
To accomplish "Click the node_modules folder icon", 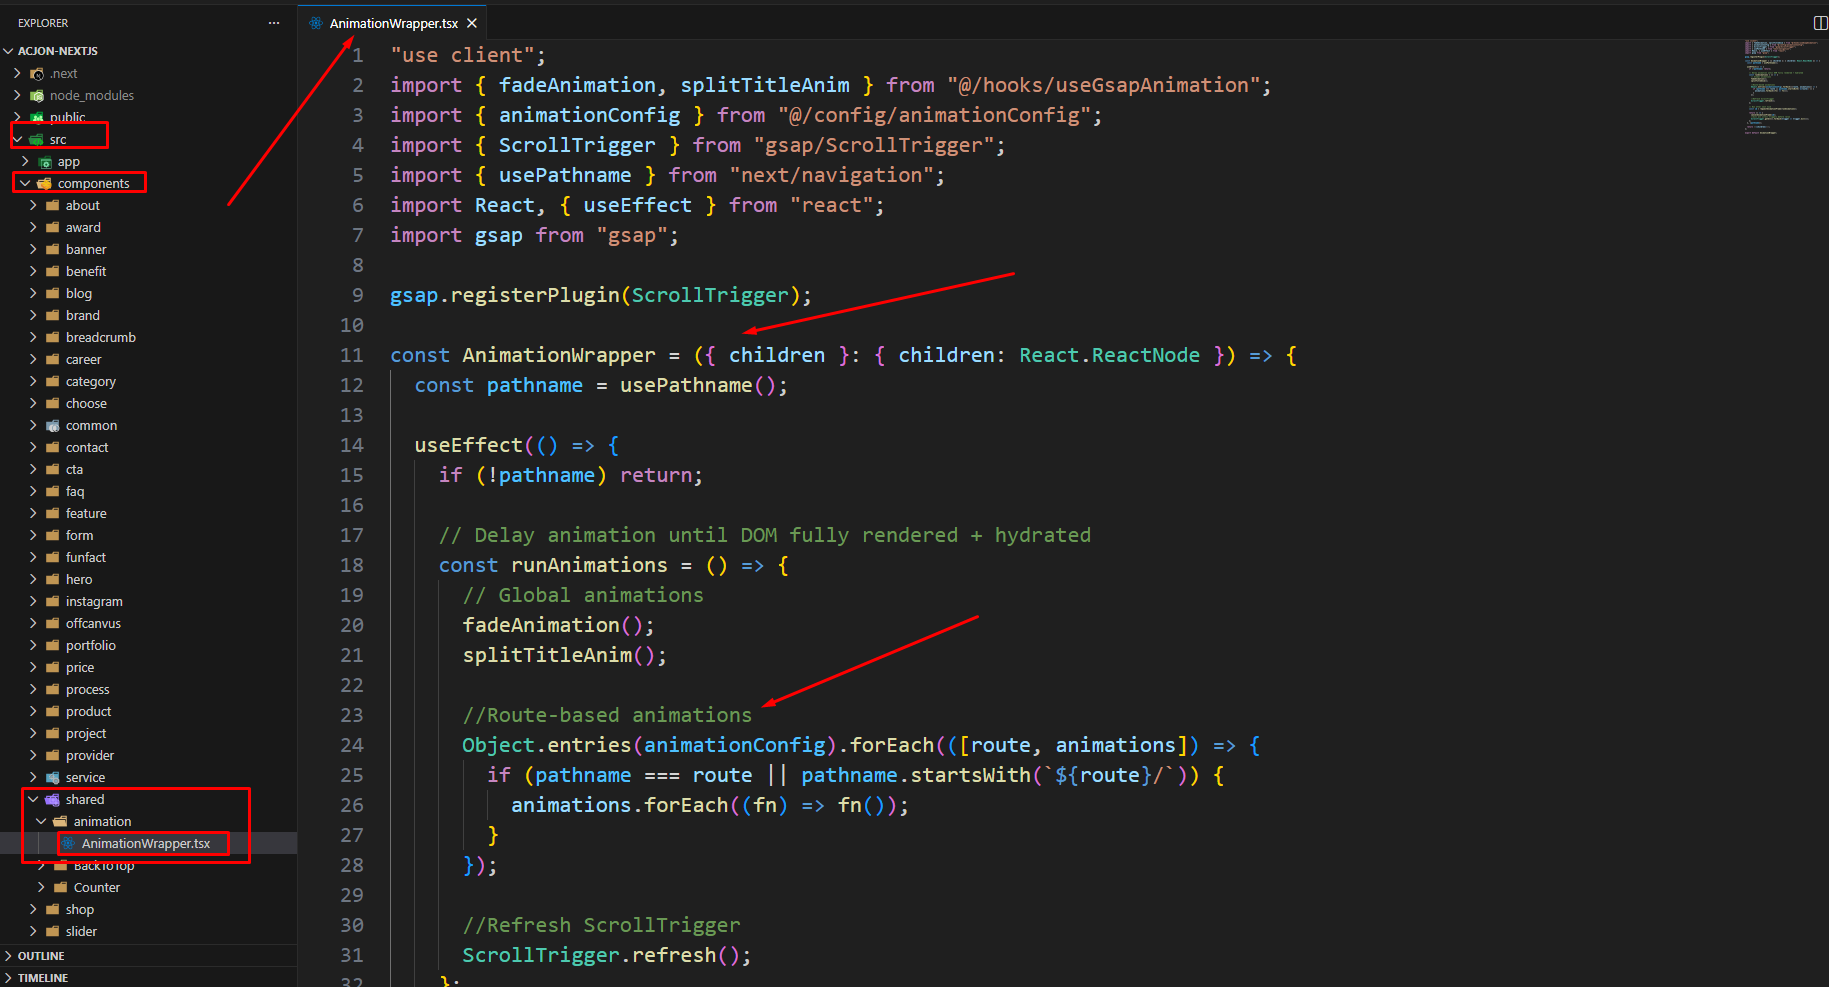I will click(37, 96).
